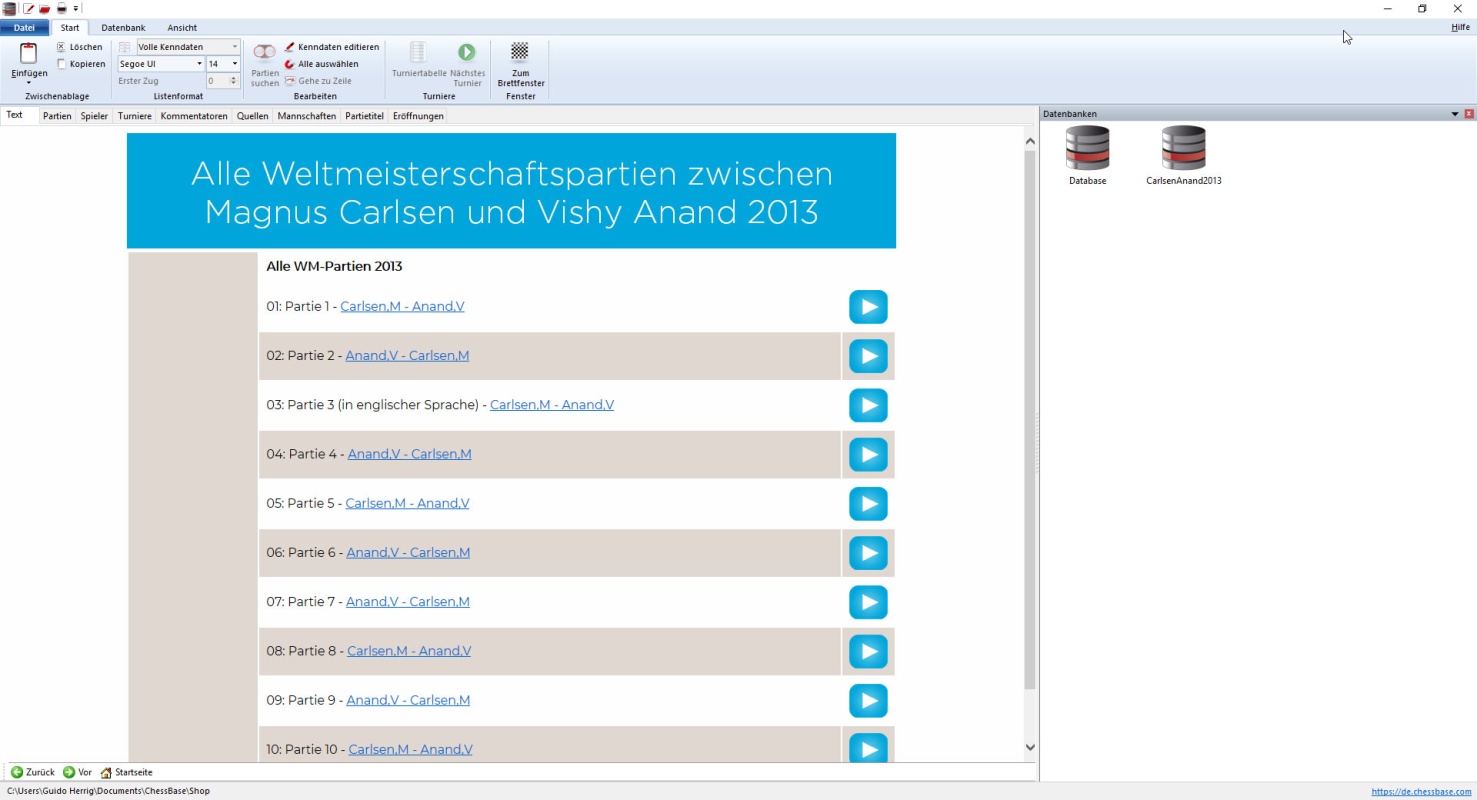Play Partie 6 with its blue play button

click(x=868, y=553)
